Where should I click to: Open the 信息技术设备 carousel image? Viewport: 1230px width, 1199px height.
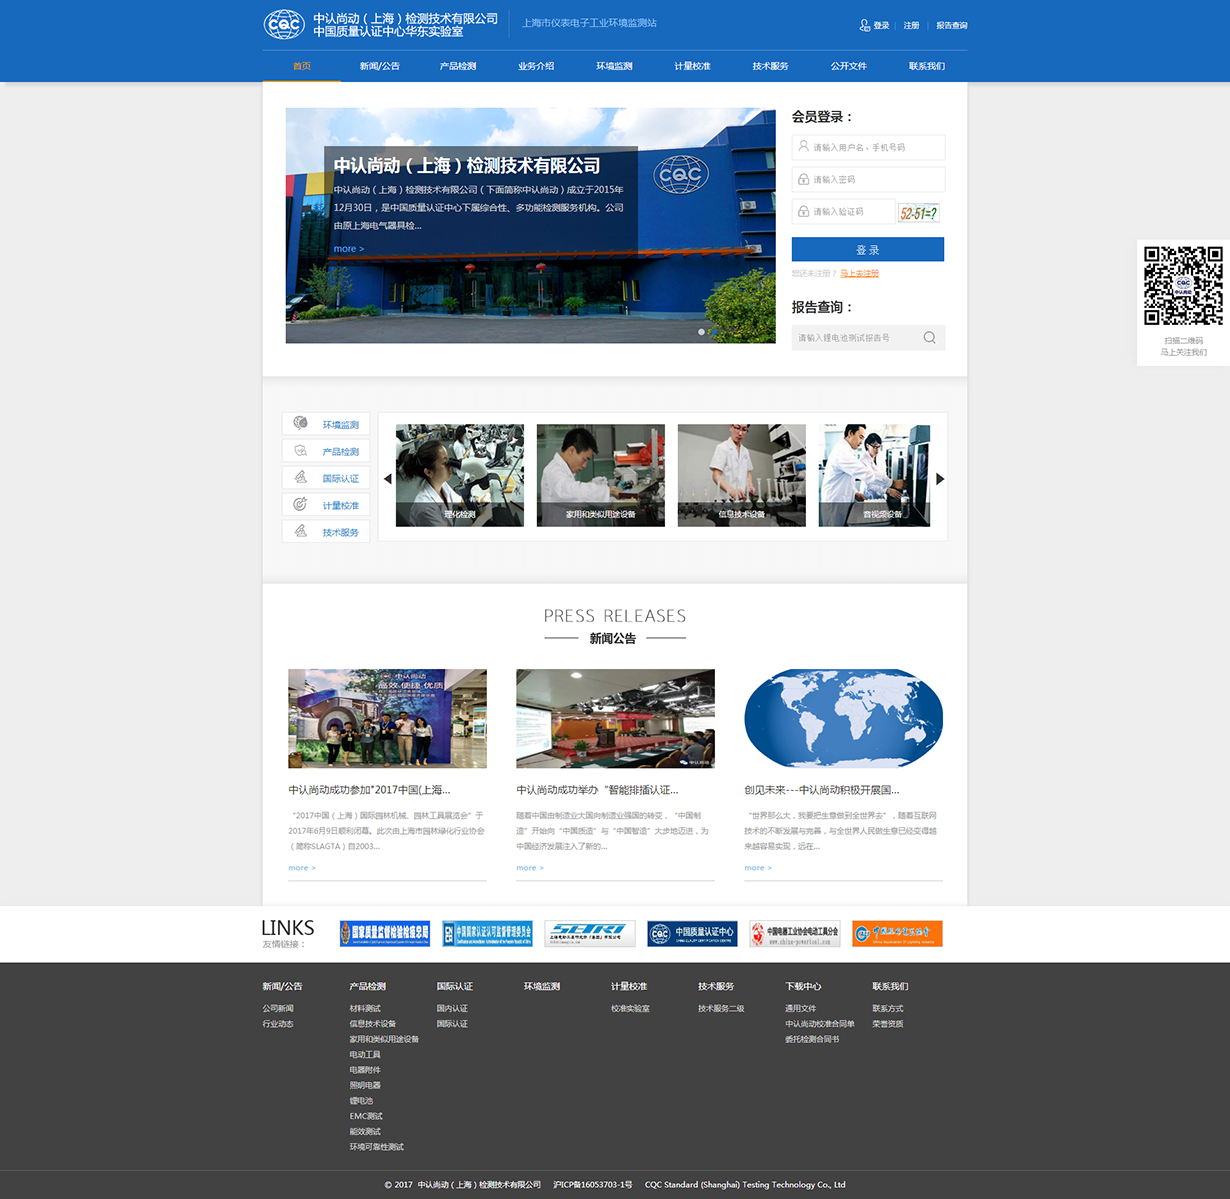[742, 475]
